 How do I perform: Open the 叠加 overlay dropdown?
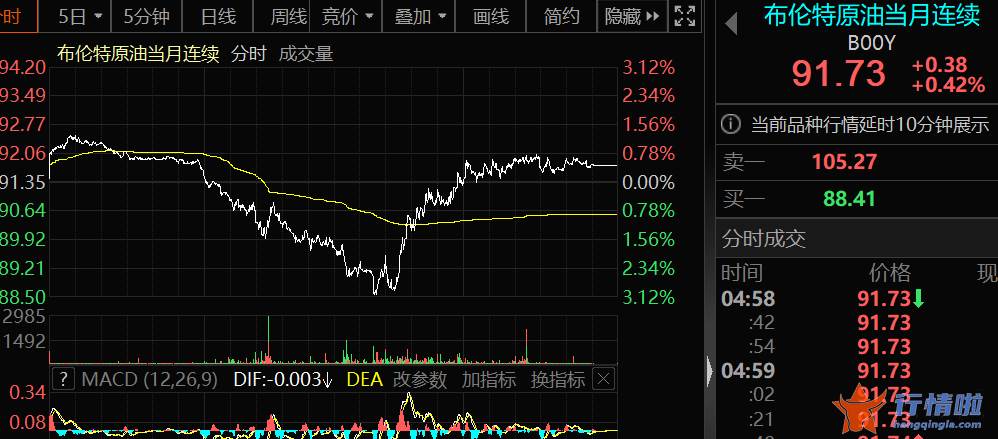419,16
